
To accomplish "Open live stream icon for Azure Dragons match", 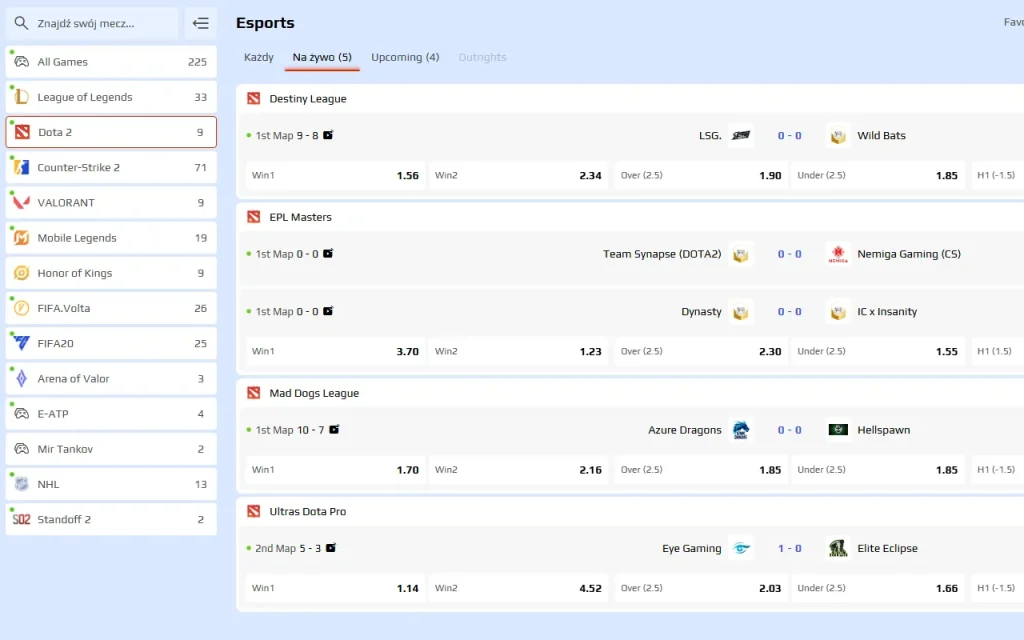I will 334,429.
